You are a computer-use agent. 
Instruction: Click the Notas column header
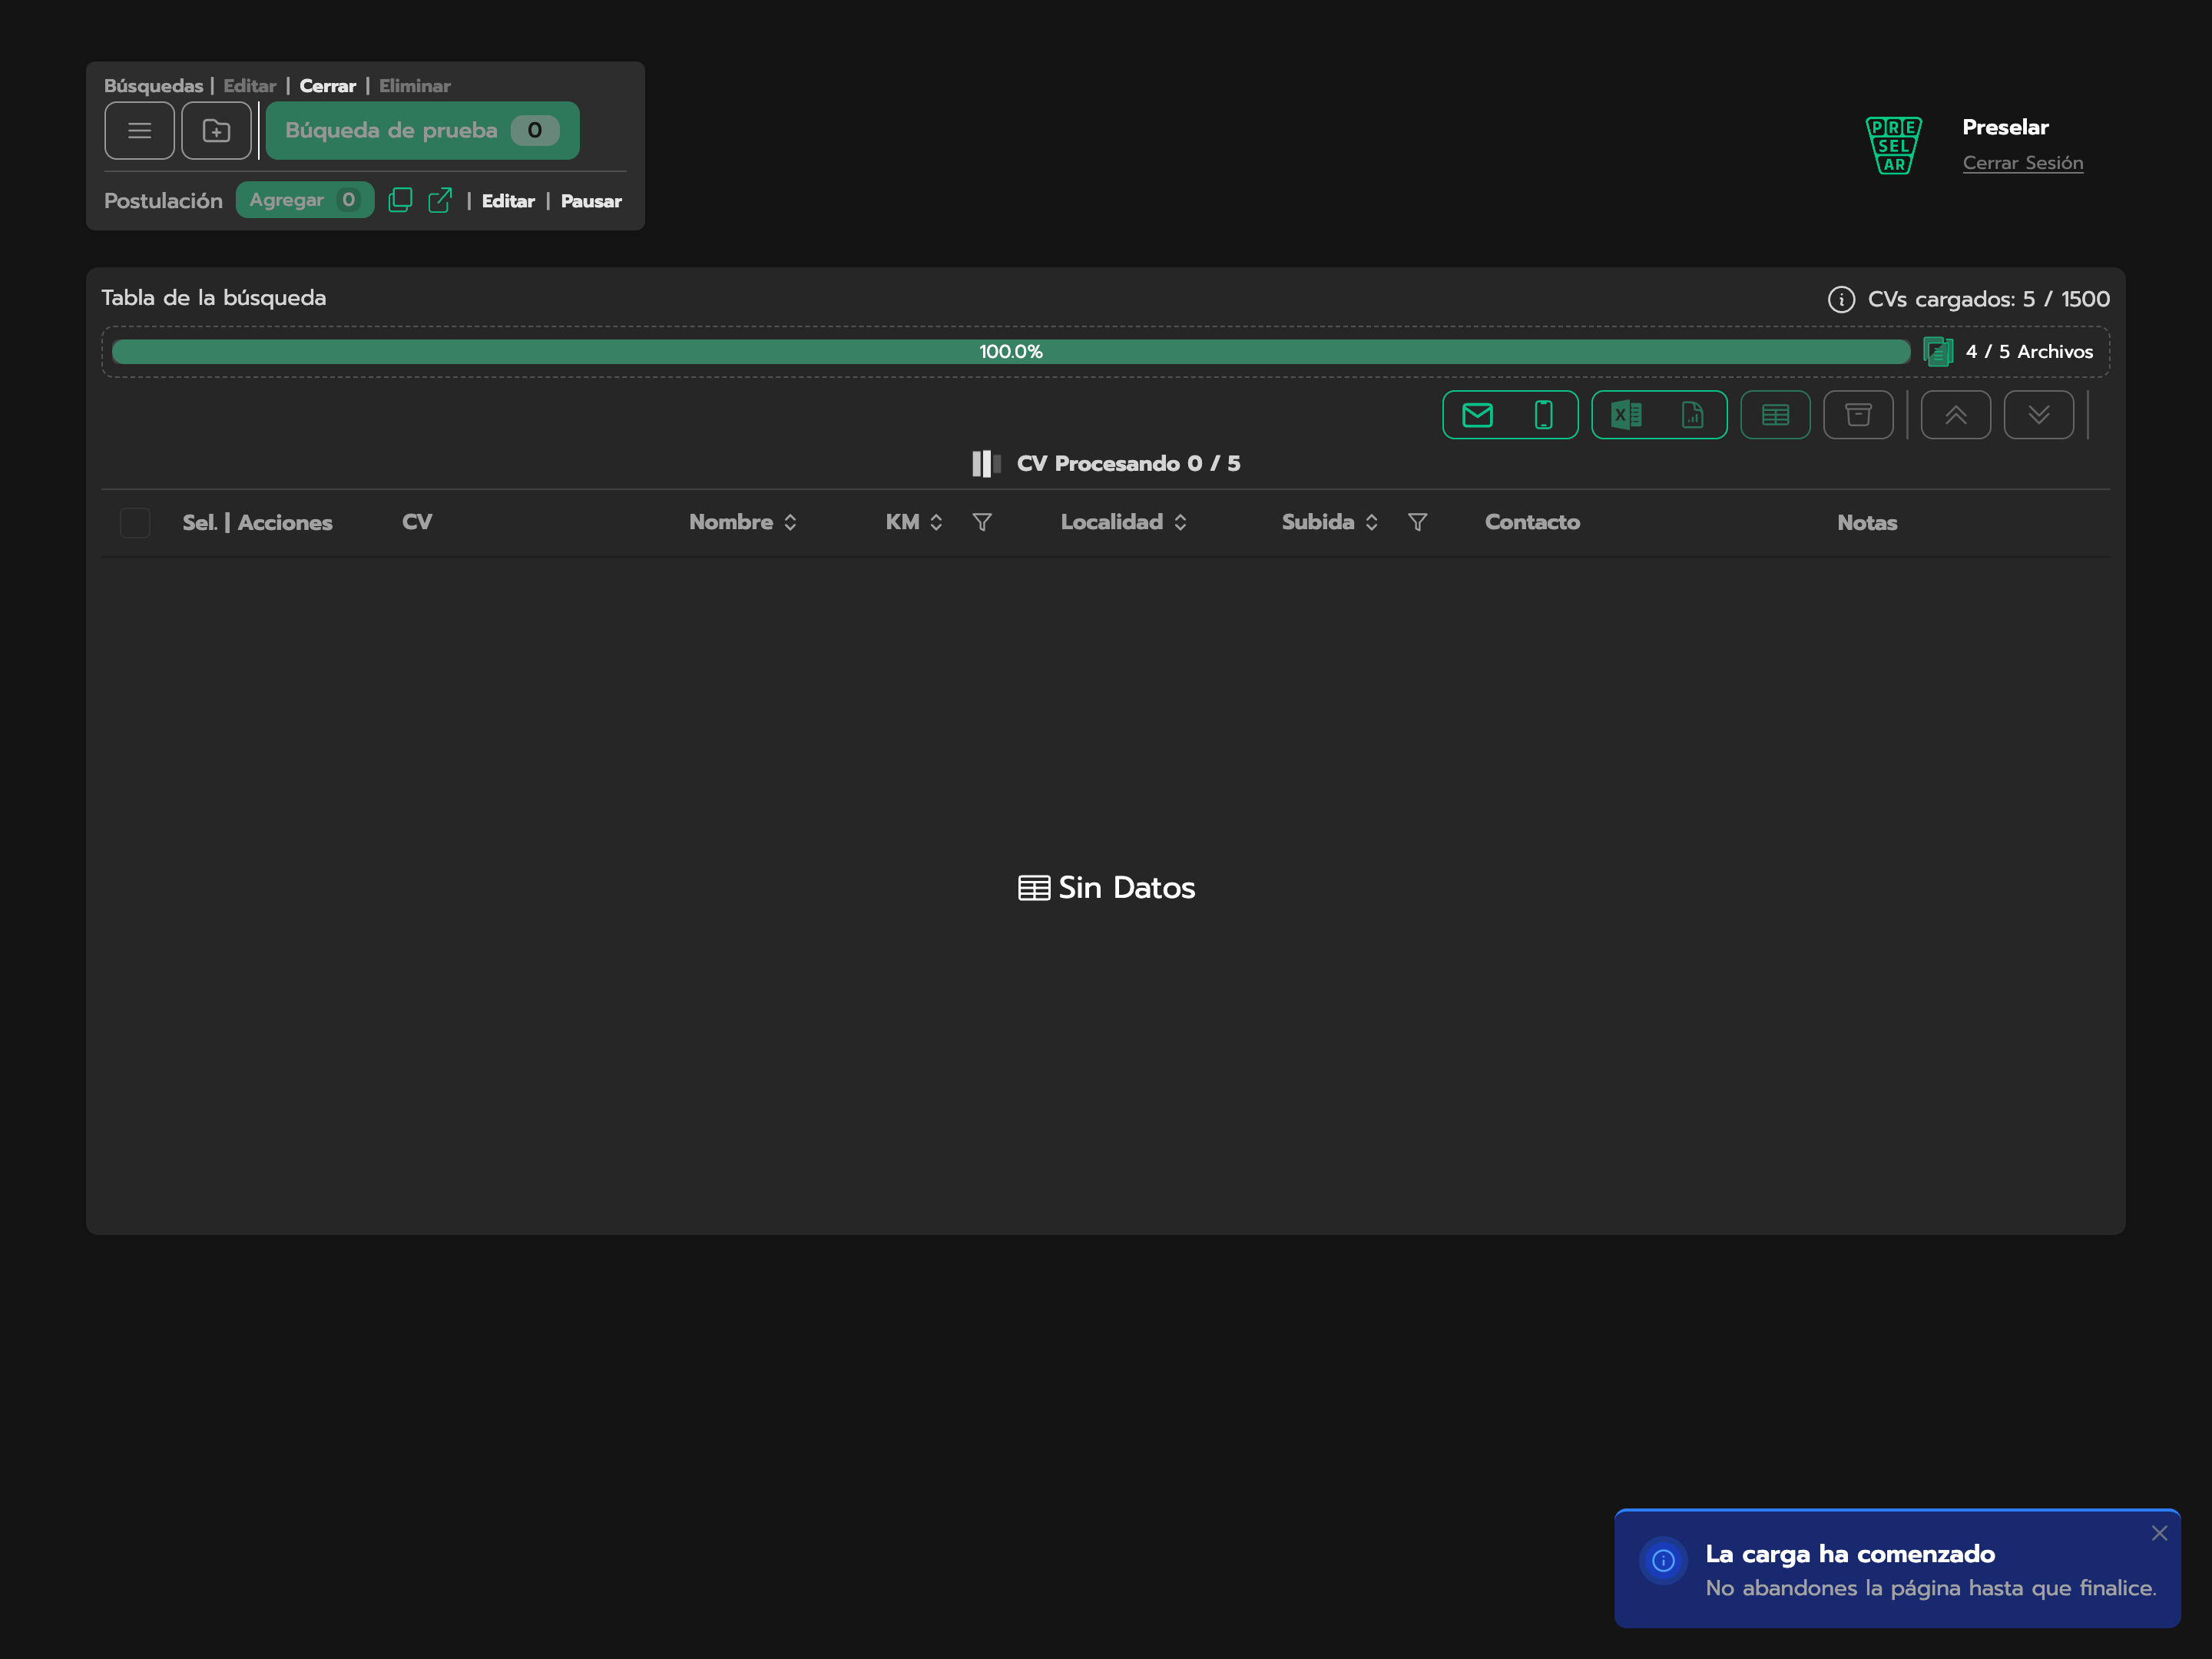pyautogui.click(x=1866, y=522)
